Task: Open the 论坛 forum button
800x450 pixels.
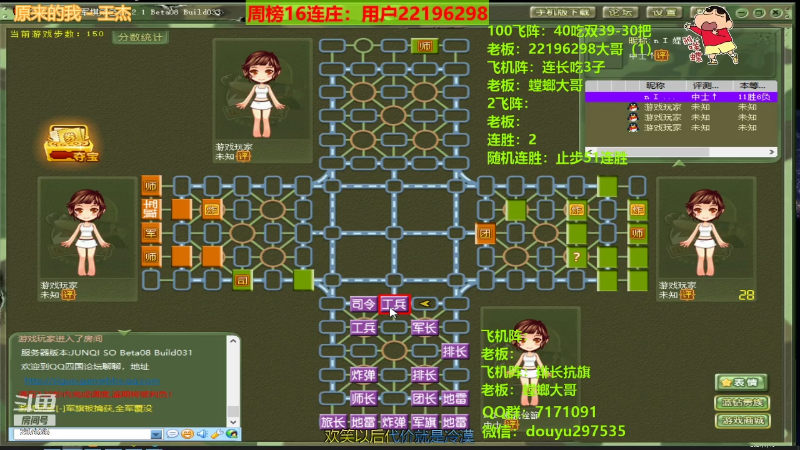Action: pyautogui.click(x=620, y=12)
